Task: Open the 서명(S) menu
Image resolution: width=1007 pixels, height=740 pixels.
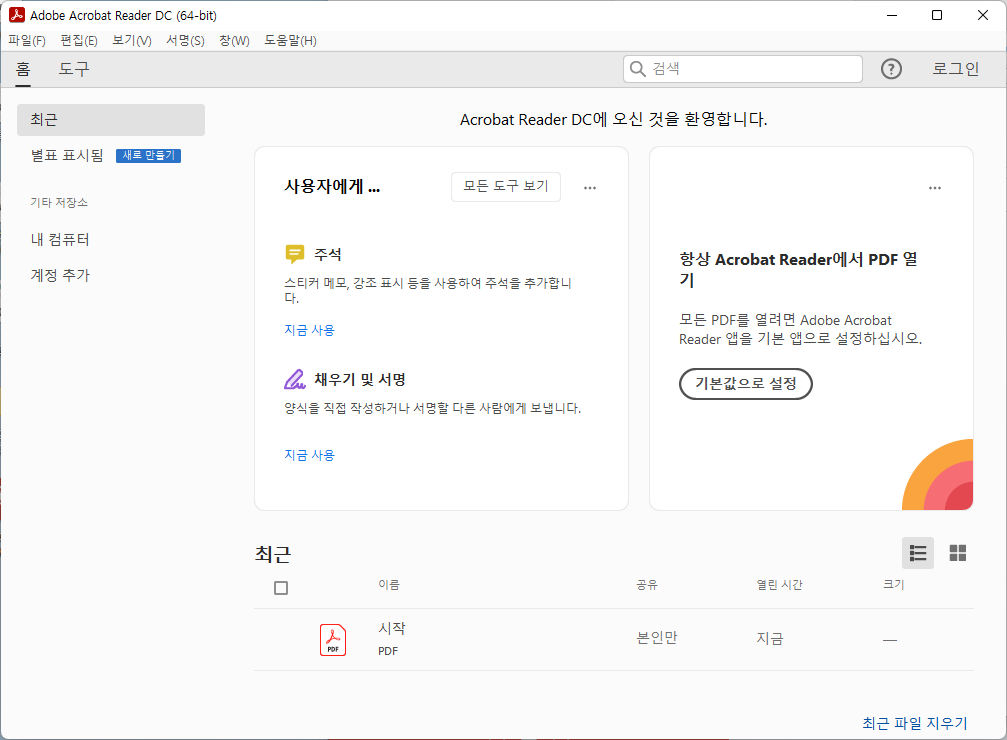Action: pos(185,40)
